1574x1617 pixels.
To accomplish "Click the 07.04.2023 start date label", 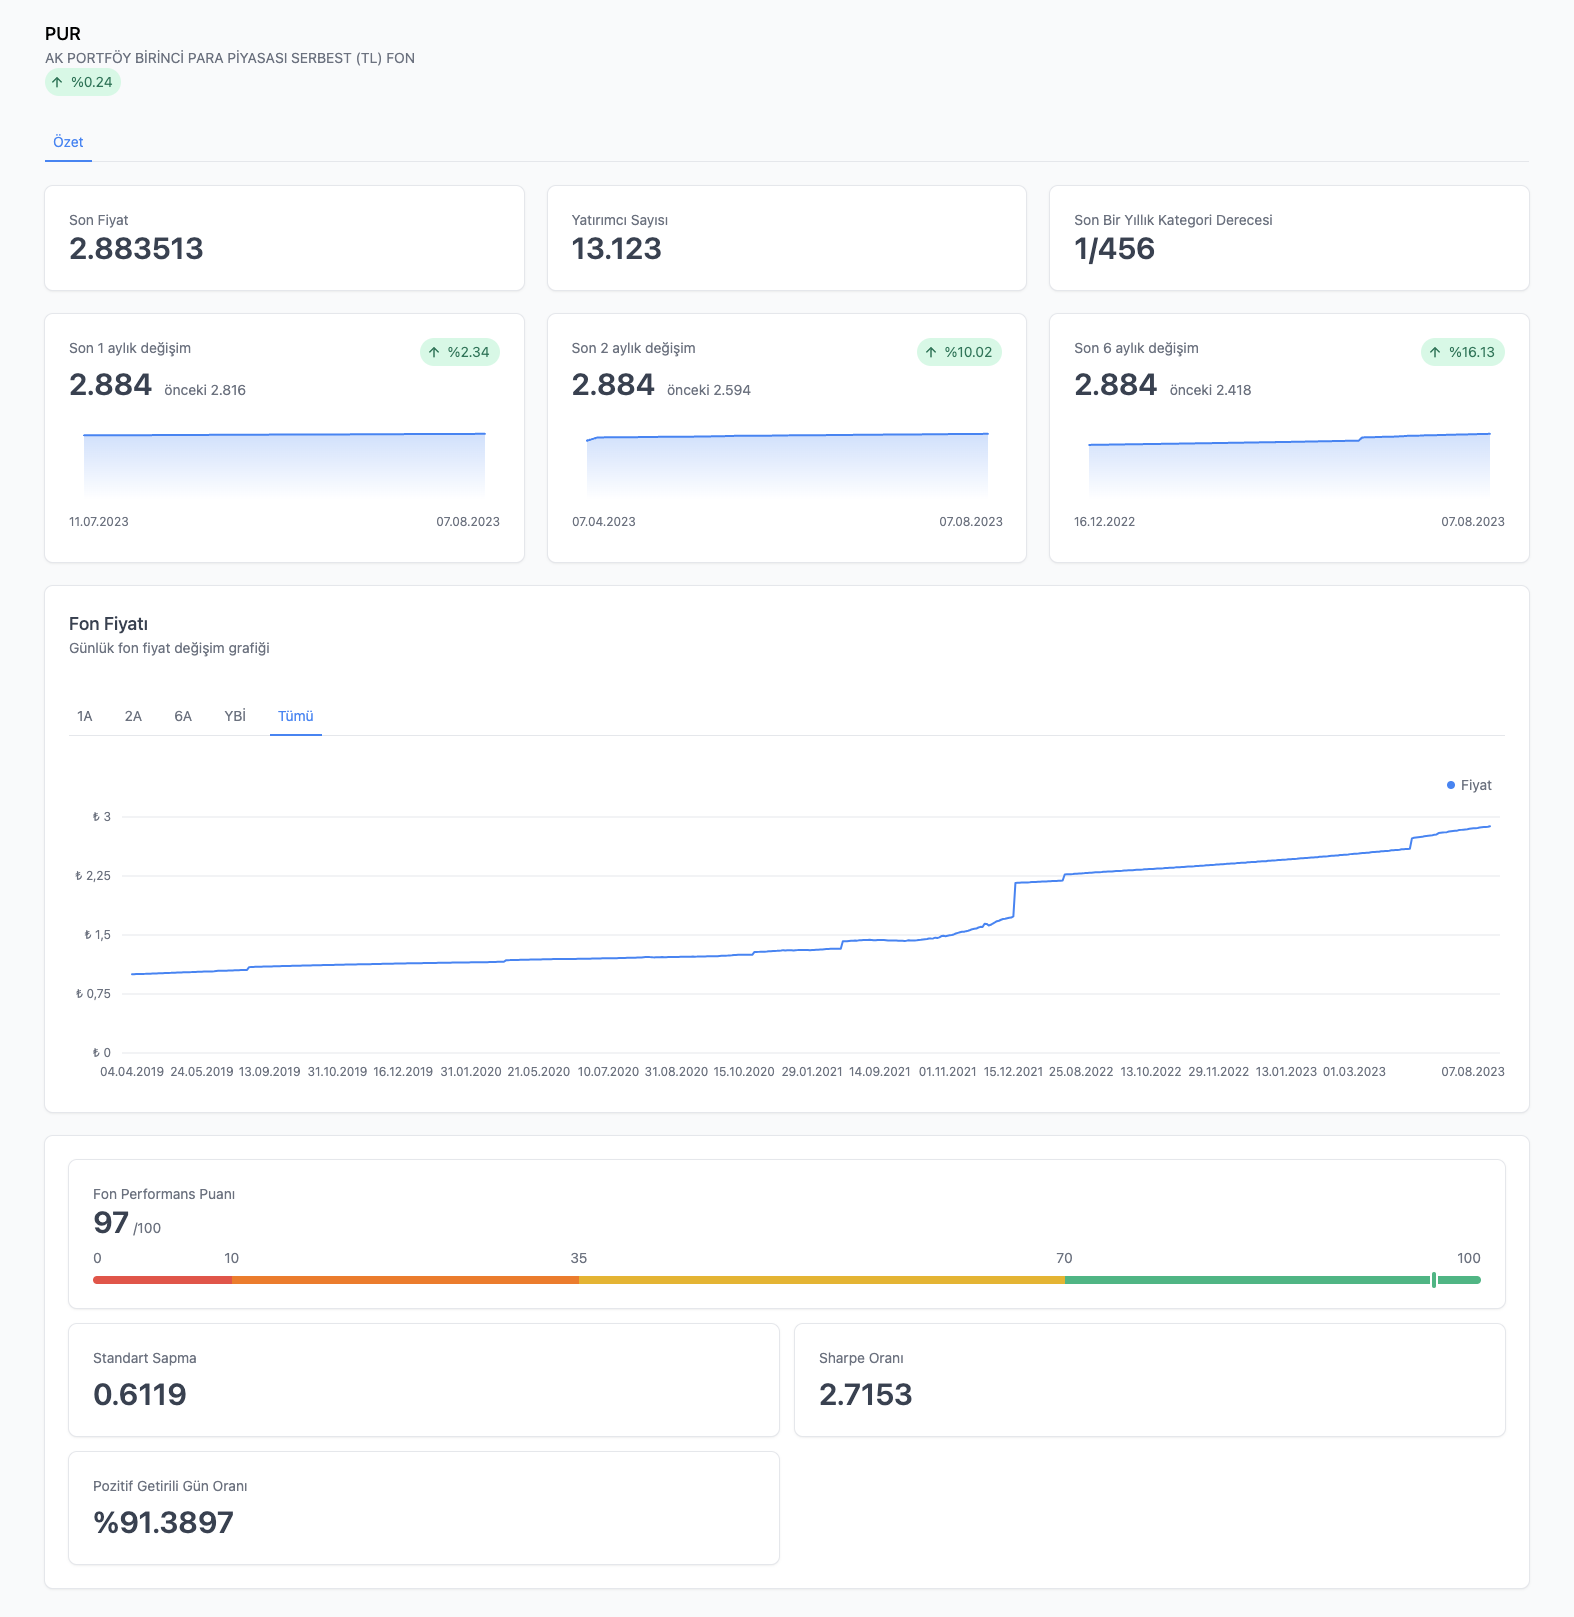I will pos(604,522).
